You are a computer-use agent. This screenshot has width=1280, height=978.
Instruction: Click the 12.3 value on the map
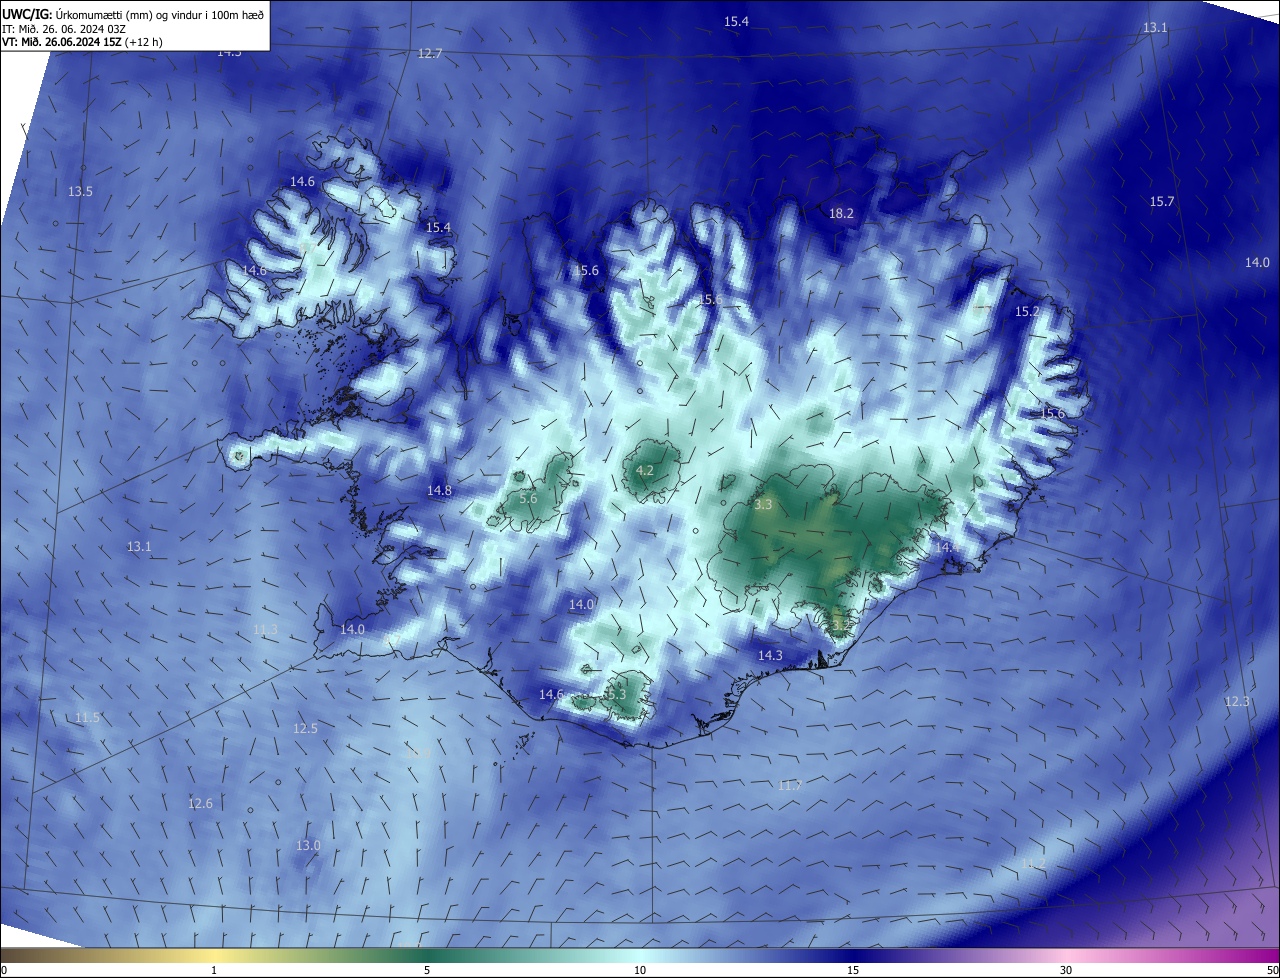pyautogui.click(x=1237, y=701)
